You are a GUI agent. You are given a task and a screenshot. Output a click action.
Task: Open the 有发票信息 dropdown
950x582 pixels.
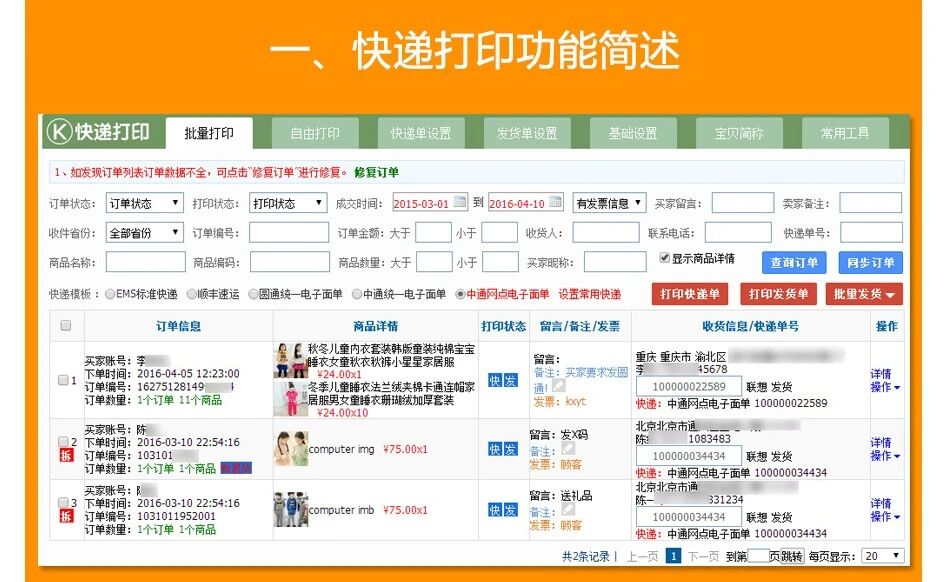point(611,203)
